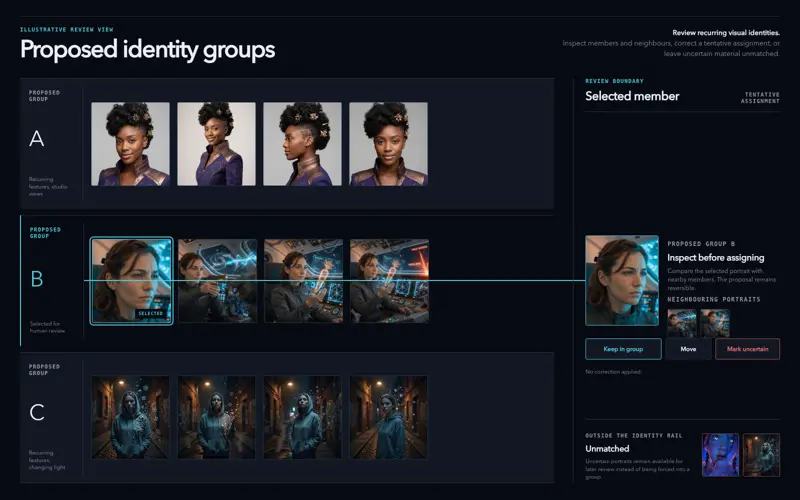Screen dimensions: 800x500
Task: Select the second portrait in group A
Action: tap(216, 144)
